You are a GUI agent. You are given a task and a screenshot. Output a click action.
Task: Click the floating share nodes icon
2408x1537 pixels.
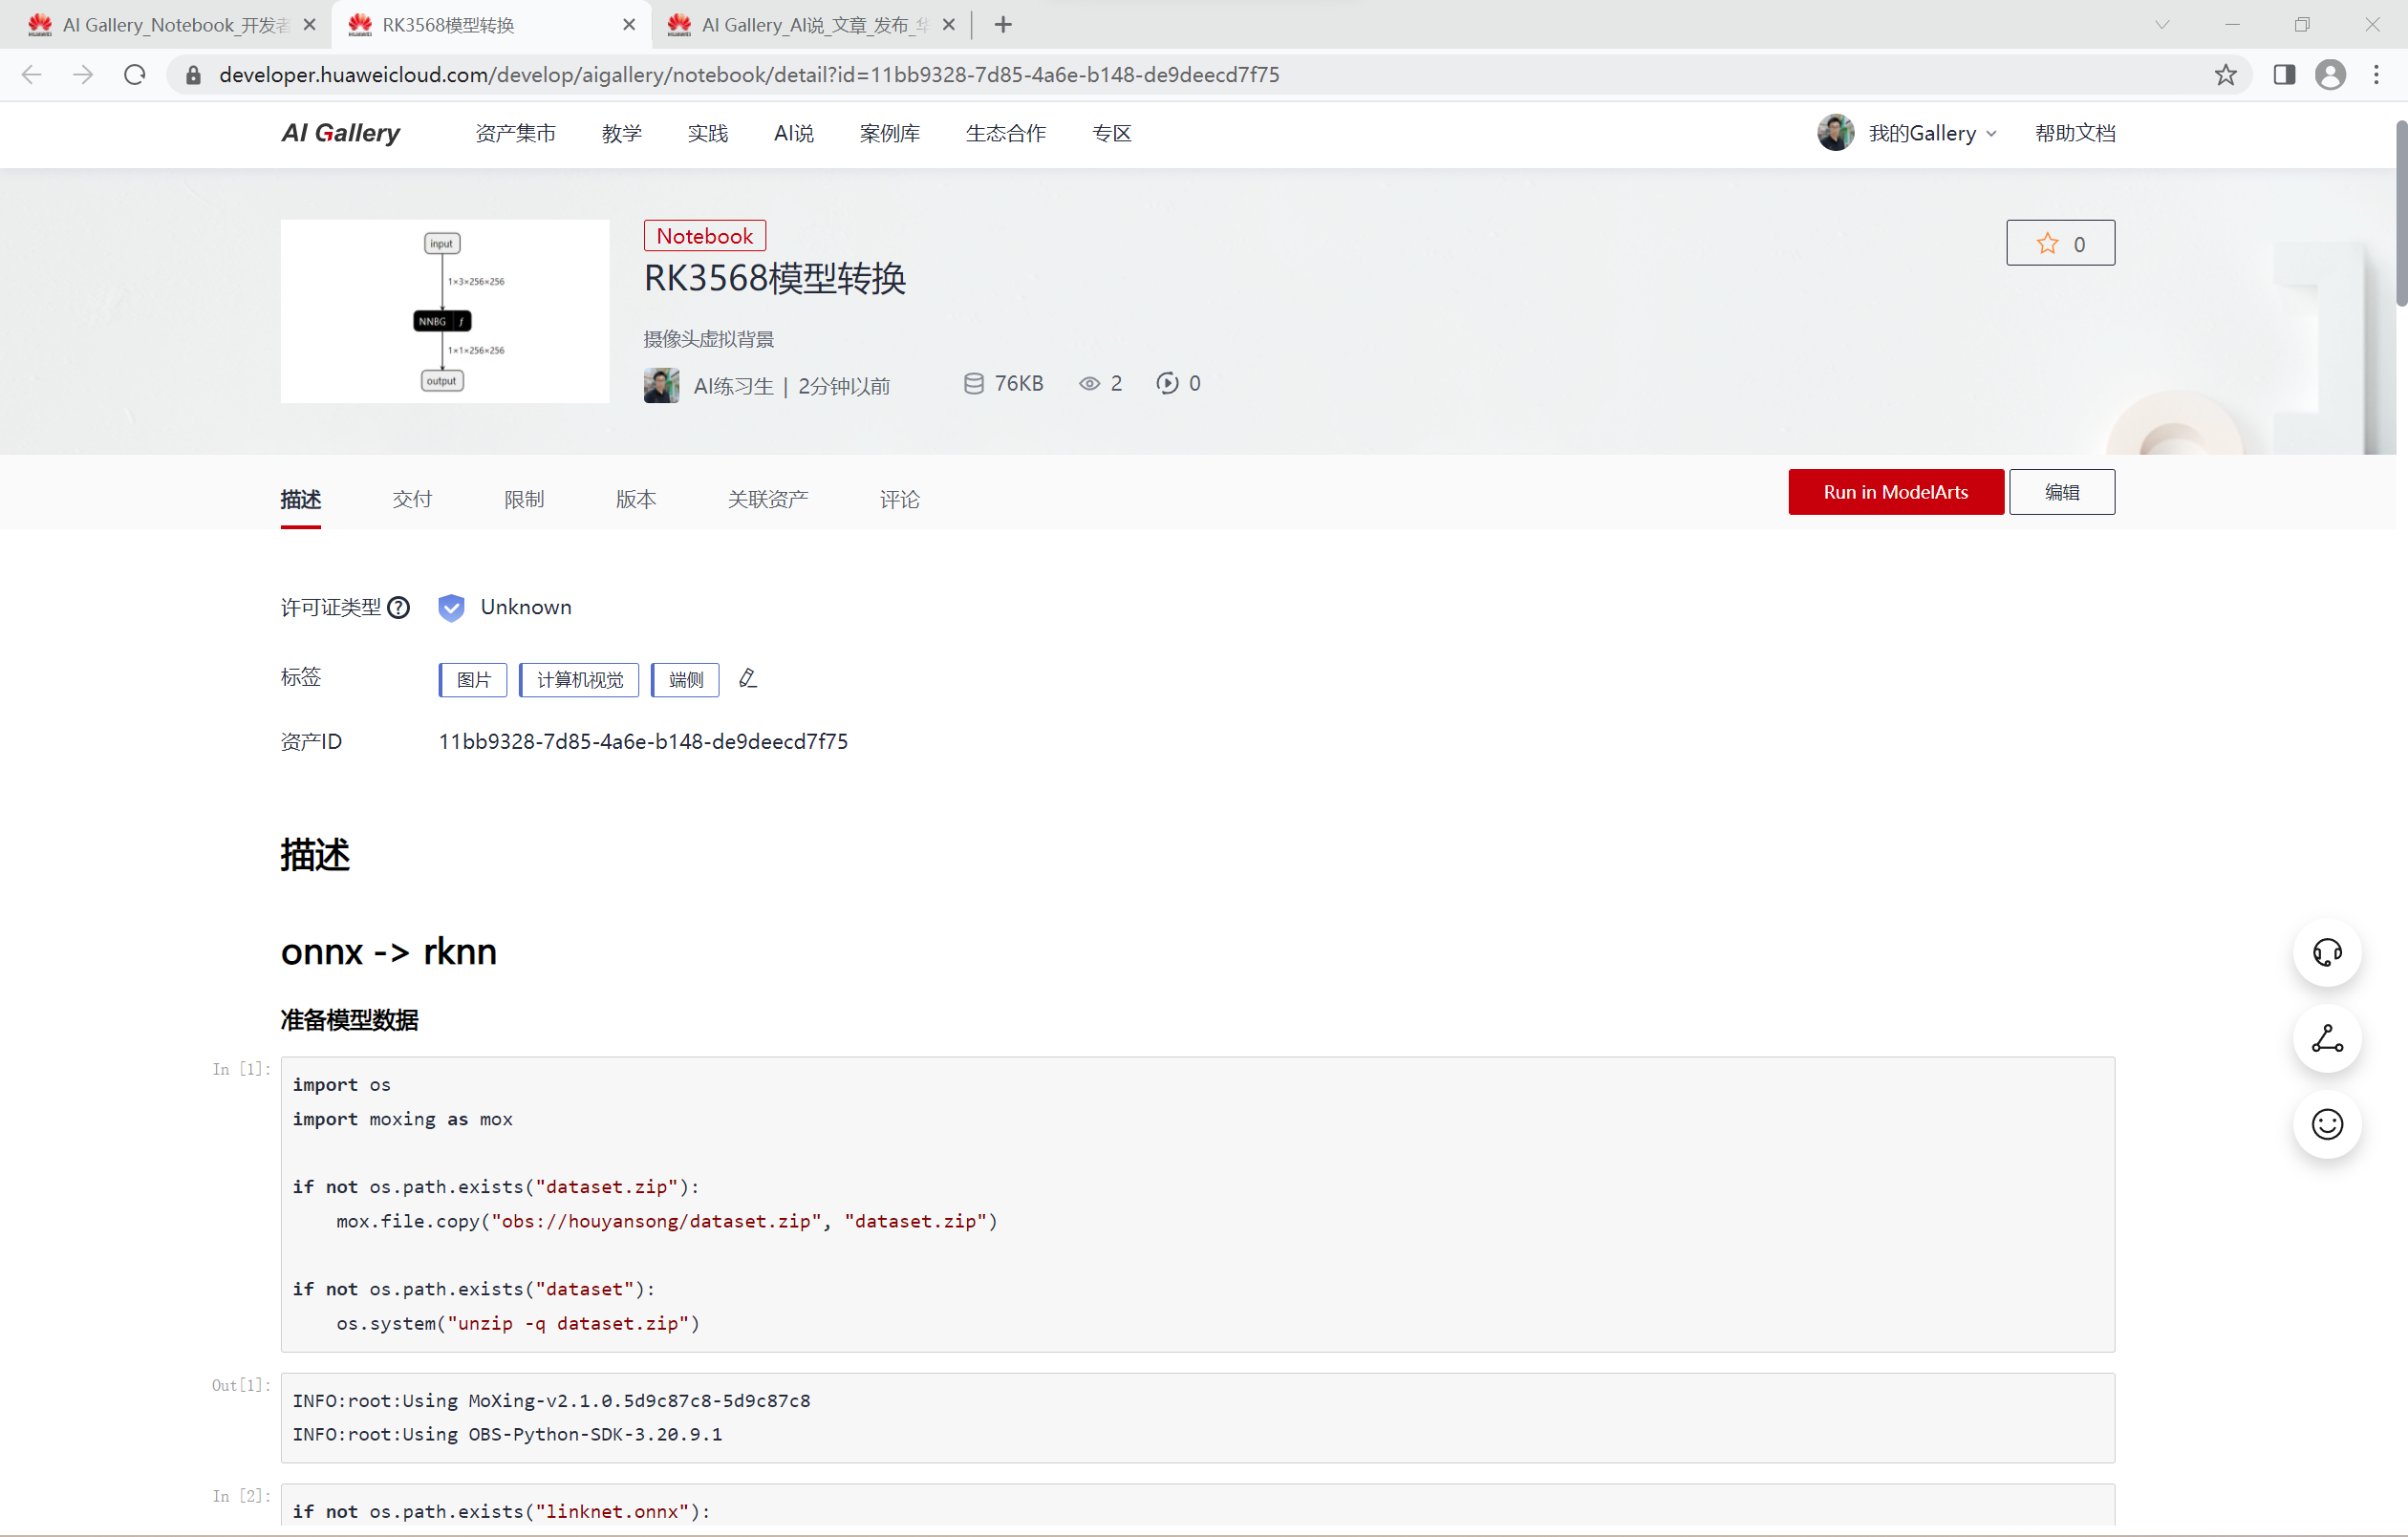2326,1038
